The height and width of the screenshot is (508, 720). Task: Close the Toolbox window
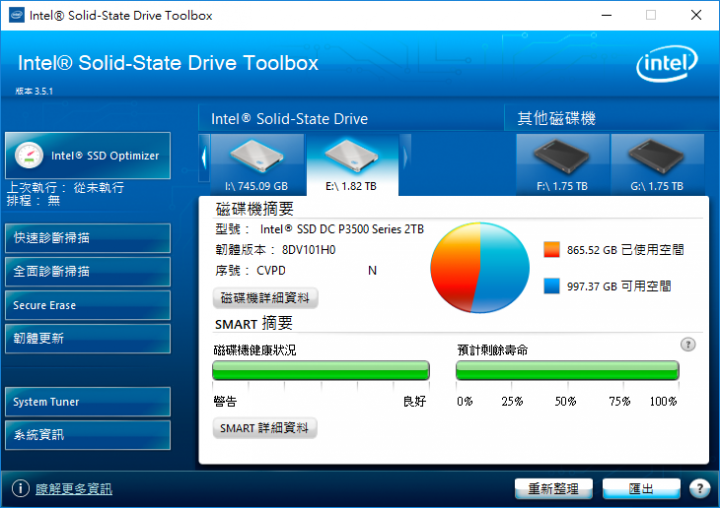(x=696, y=15)
